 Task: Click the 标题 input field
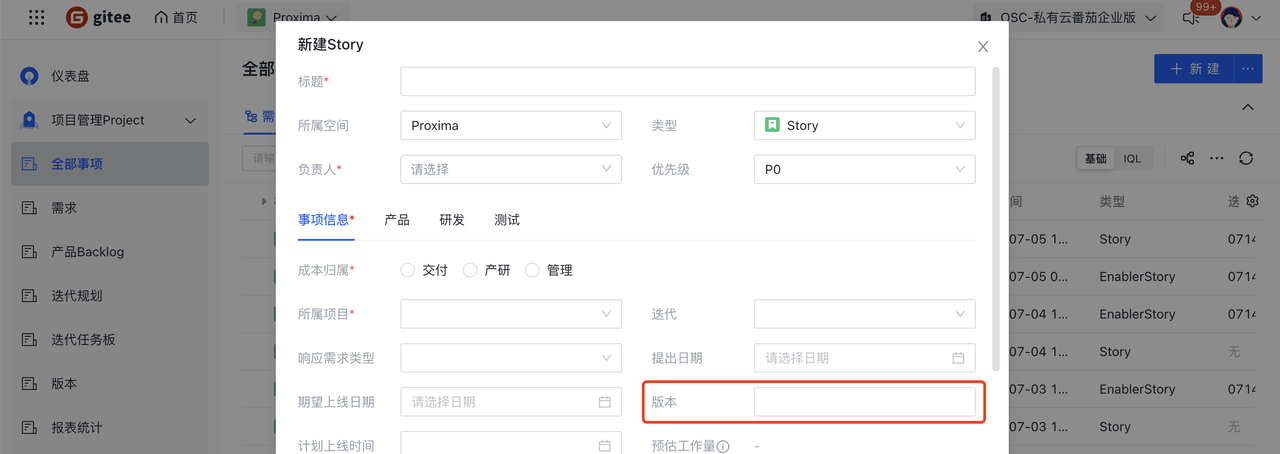coord(687,82)
